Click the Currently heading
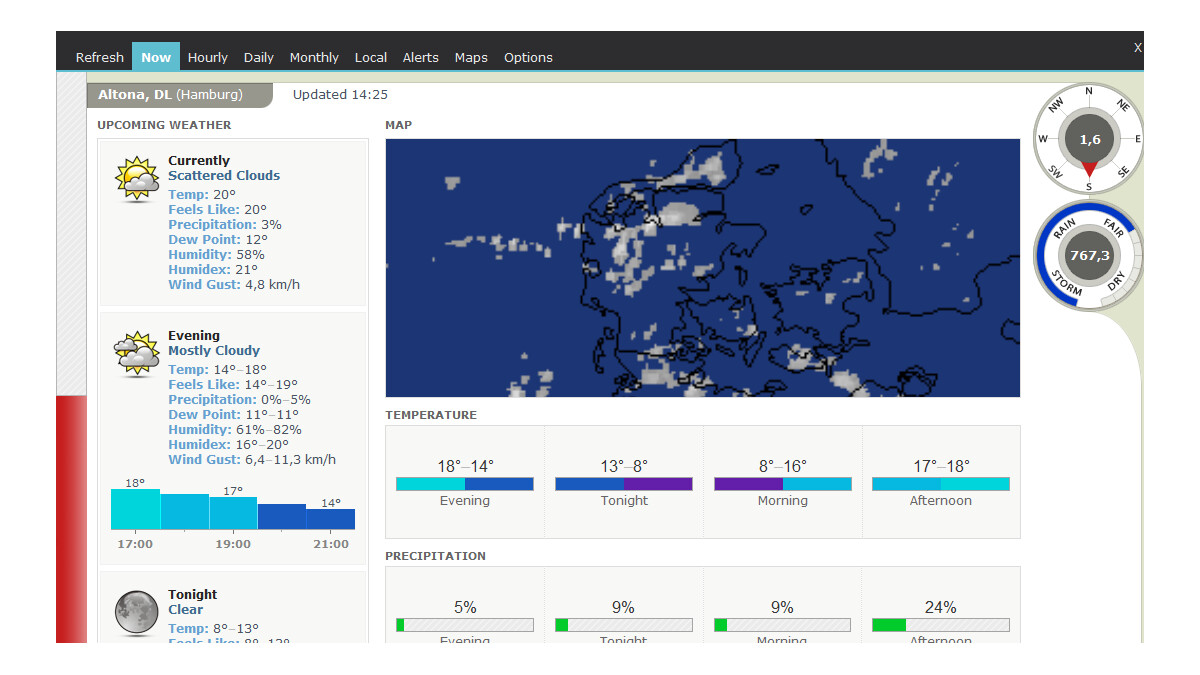 (x=199, y=161)
